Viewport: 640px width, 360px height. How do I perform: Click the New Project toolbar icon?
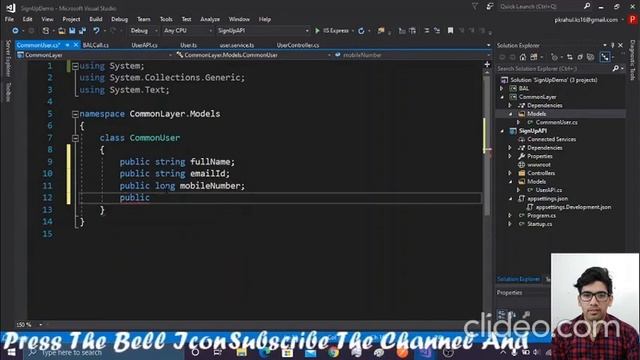(46, 31)
